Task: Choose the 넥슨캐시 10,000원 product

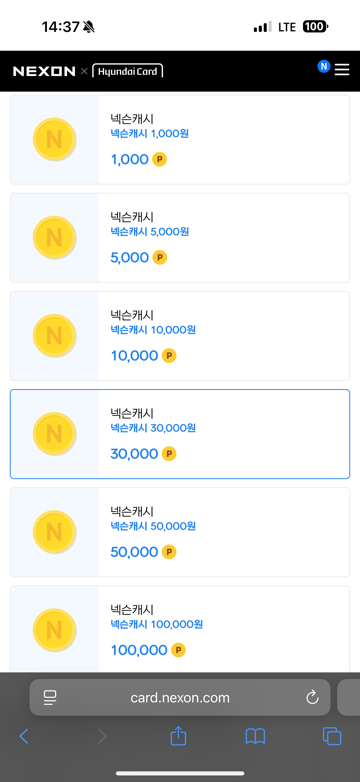Action: click(x=180, y=336)
